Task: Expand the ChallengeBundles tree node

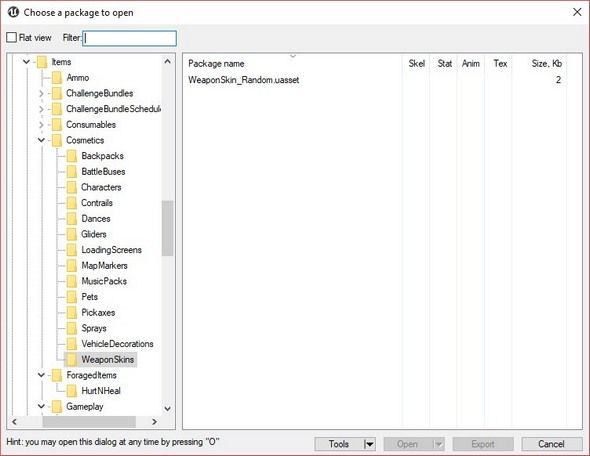Action: pyautogui.click(x=41, y=93)
